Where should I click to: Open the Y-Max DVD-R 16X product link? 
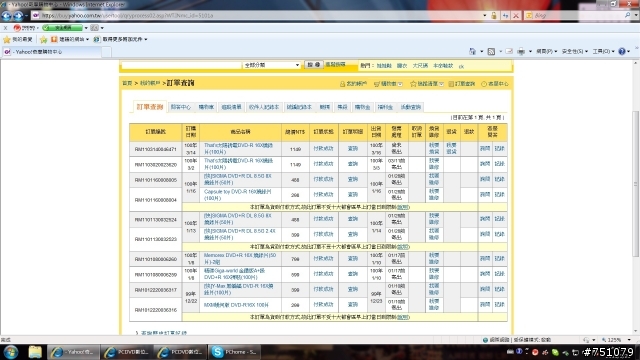(239, 289)
